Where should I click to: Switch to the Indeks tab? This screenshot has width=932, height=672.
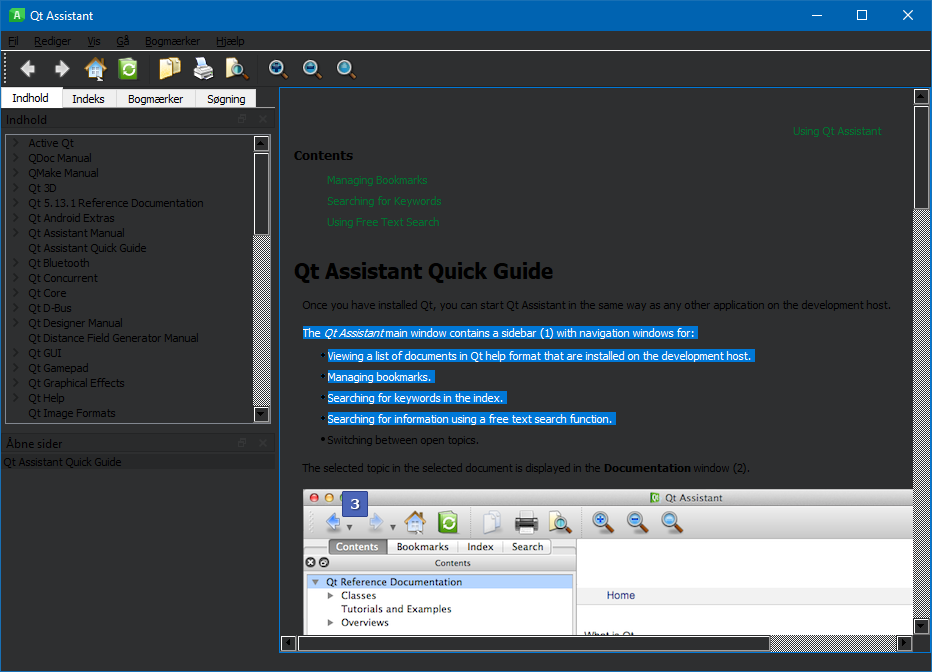pos(88,99)
